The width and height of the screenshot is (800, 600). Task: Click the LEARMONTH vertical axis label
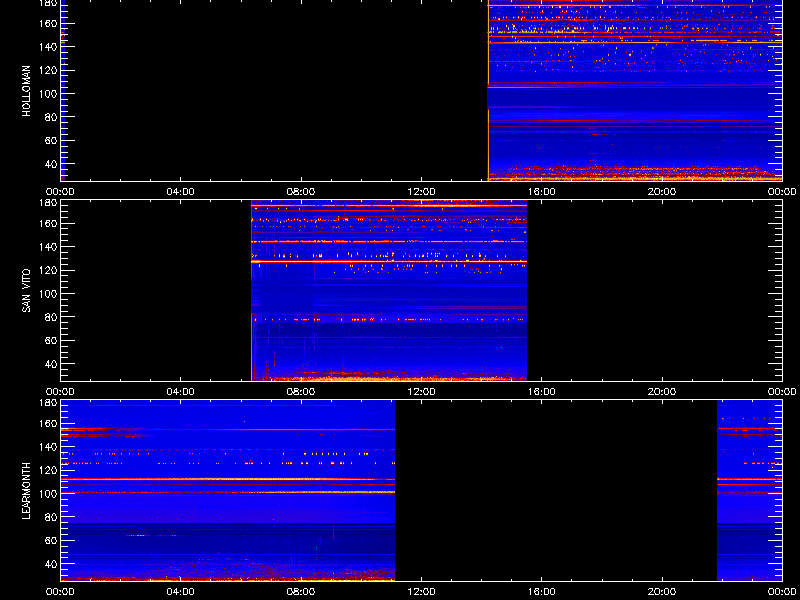(27, 491)
